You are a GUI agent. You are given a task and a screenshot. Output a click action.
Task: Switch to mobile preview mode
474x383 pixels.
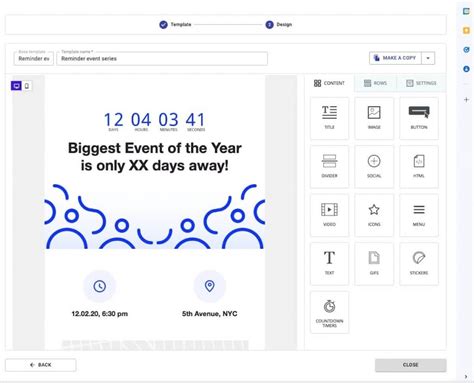[x=27, y=86]
